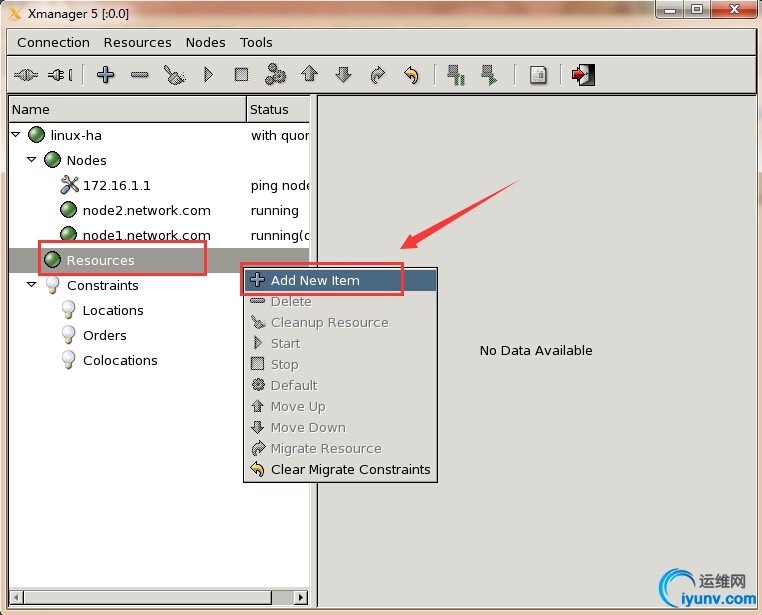Click the node standby toolbar icon
The width and height of the screenshot is (762, 615).
[x=456, y=75]
